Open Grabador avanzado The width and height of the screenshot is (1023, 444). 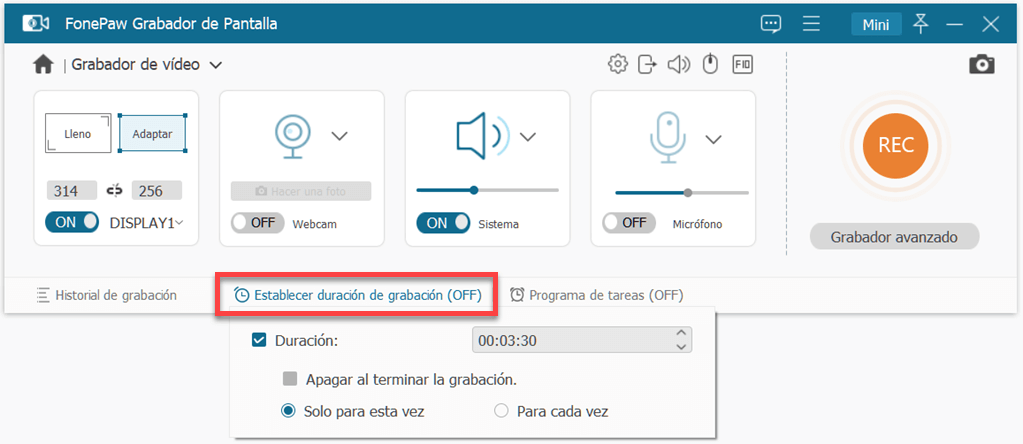(x=894, y=237)
